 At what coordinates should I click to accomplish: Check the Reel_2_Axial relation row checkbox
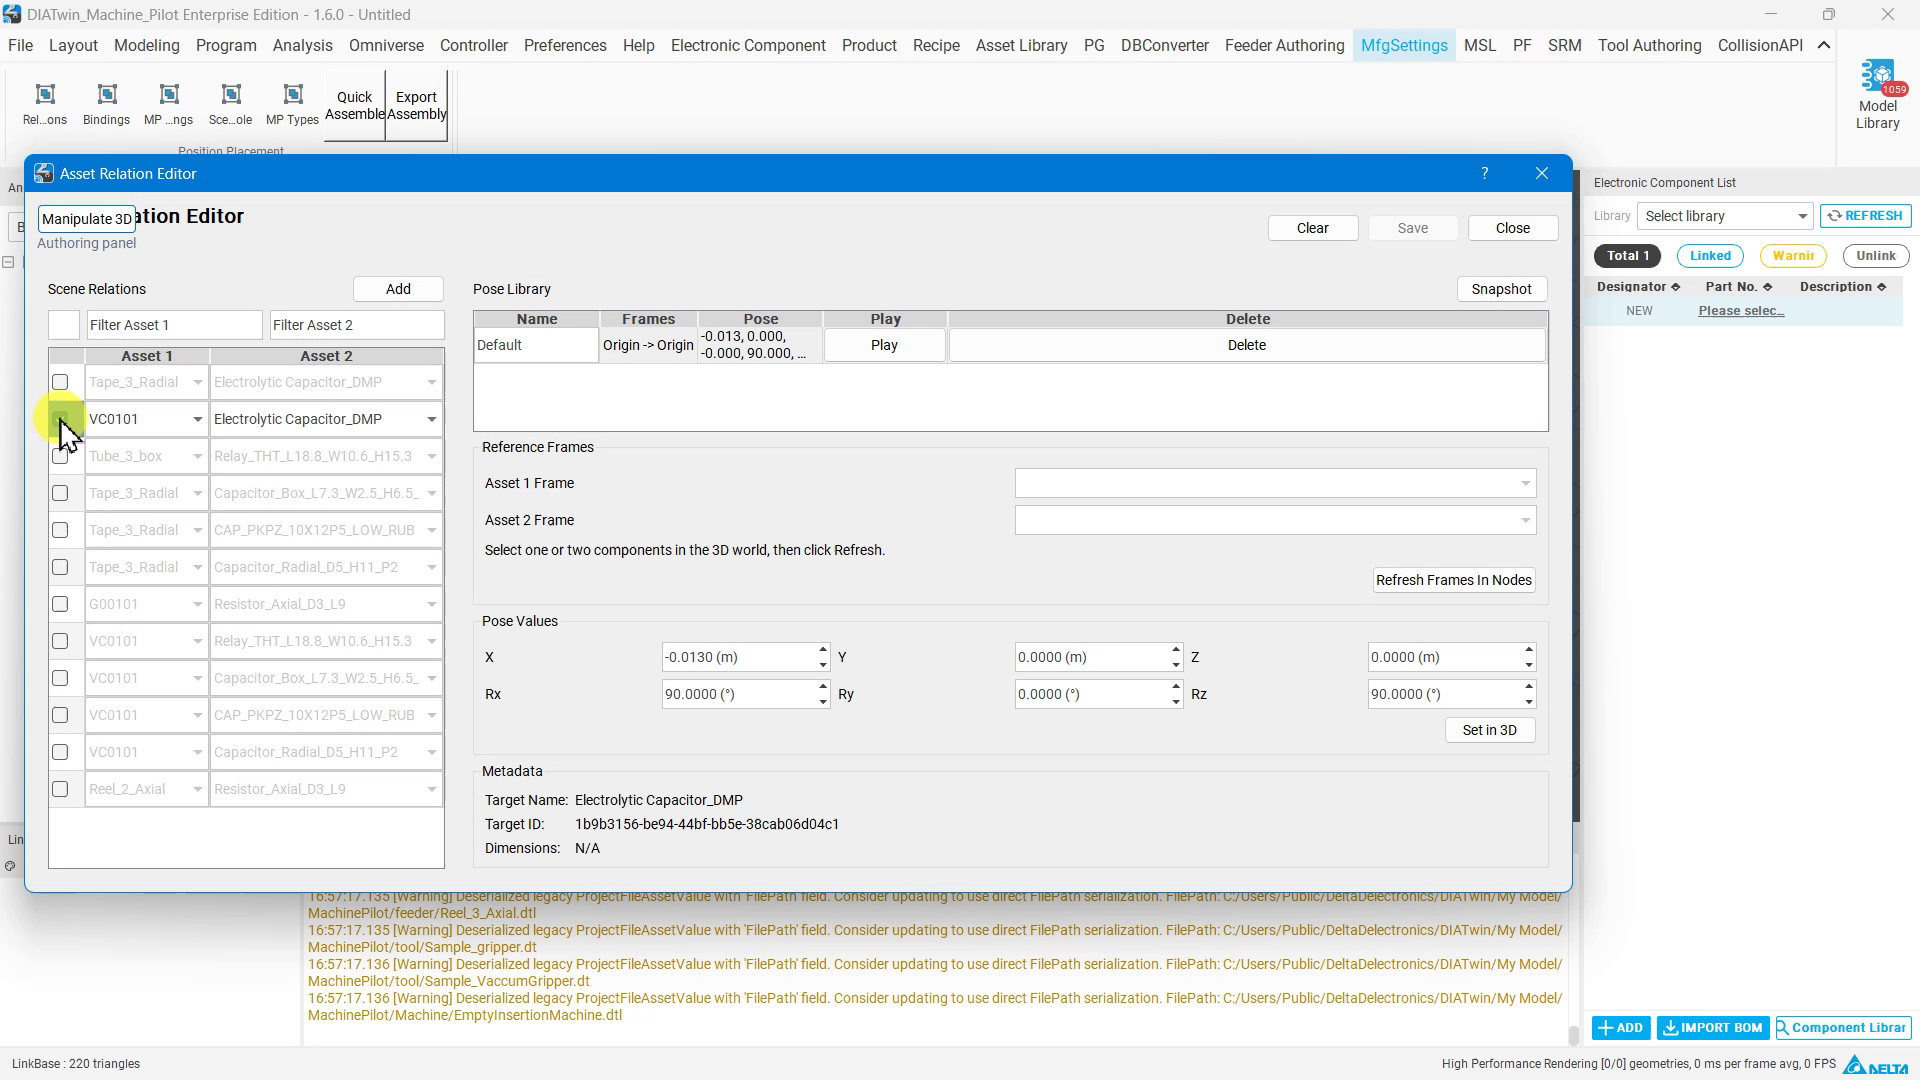click(x=60, y=789)
